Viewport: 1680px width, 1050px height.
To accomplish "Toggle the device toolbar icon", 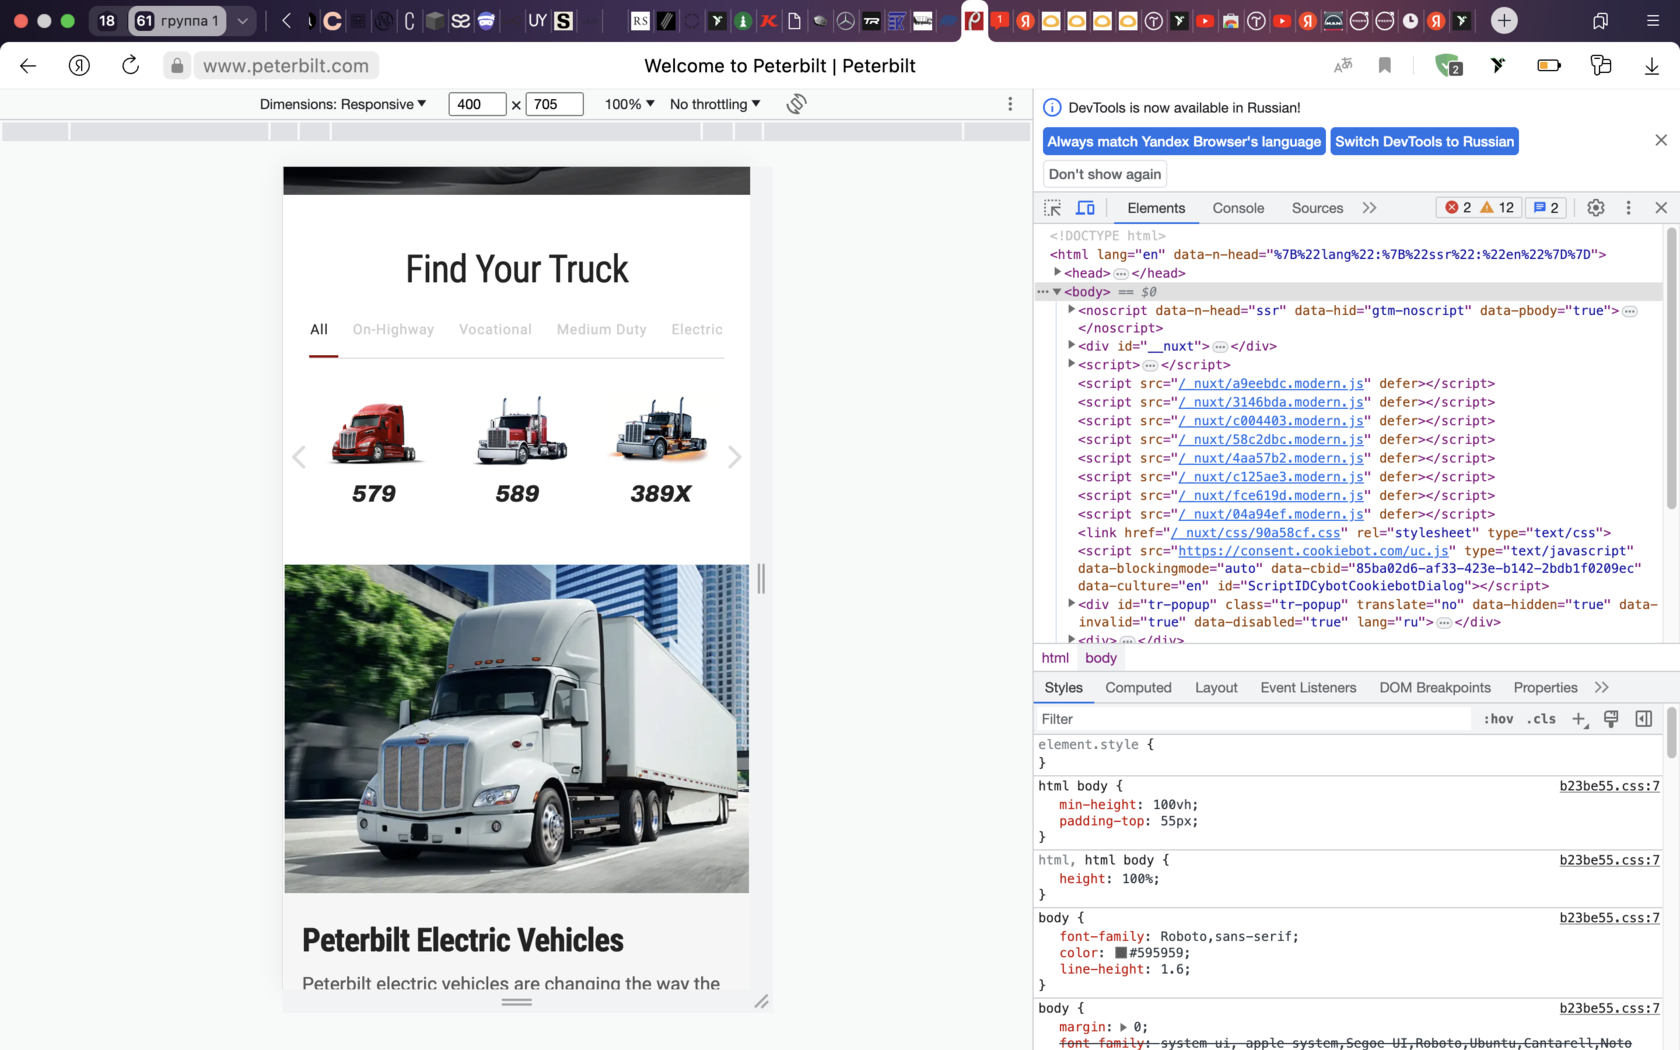I will click(1085, 208).
